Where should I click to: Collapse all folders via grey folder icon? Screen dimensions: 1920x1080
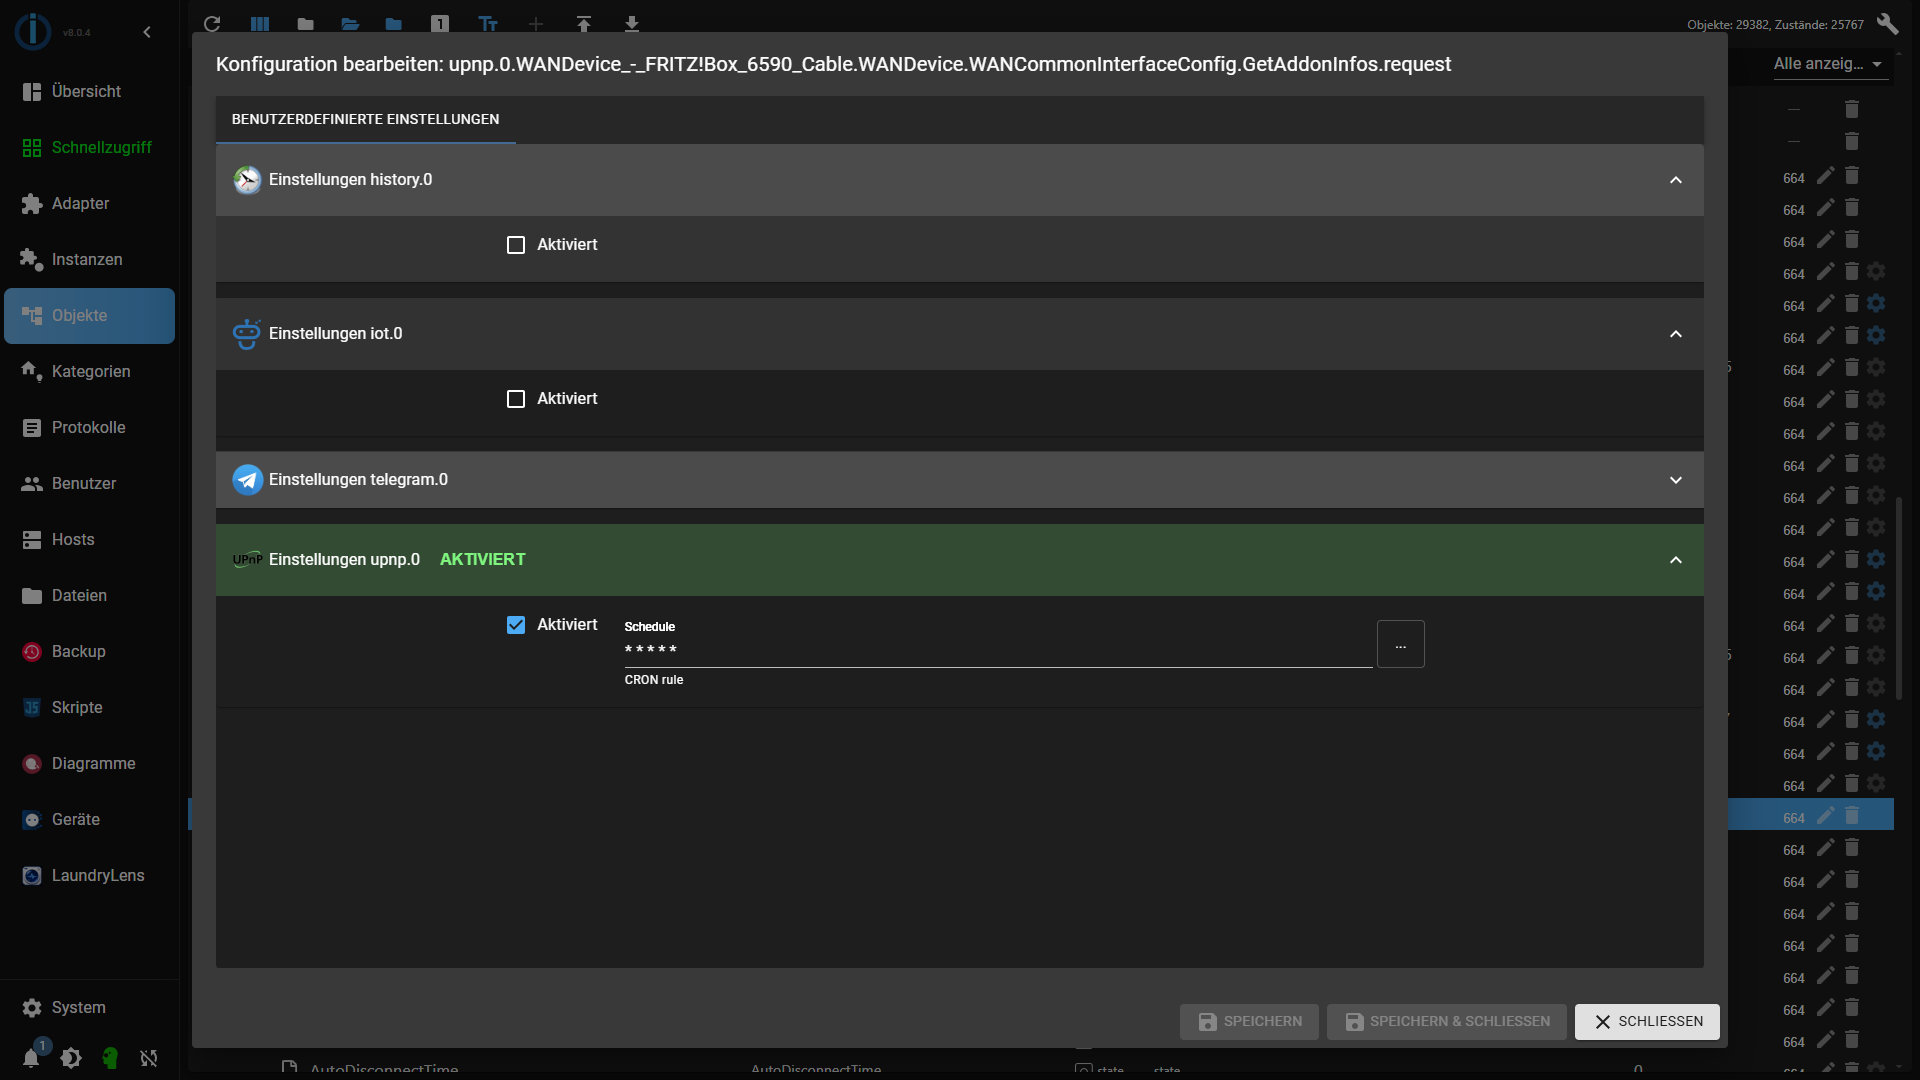pos(306,24)
